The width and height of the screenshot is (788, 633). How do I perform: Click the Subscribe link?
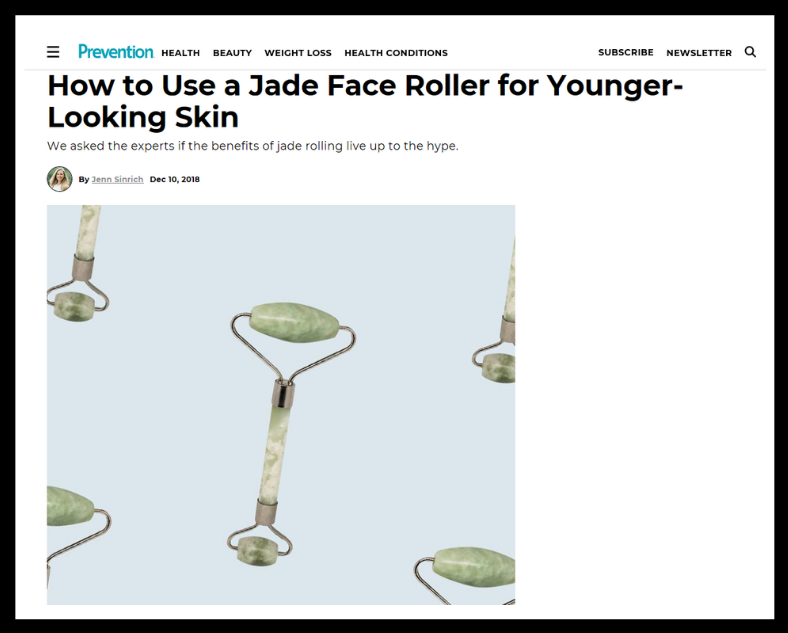[626, 52]
